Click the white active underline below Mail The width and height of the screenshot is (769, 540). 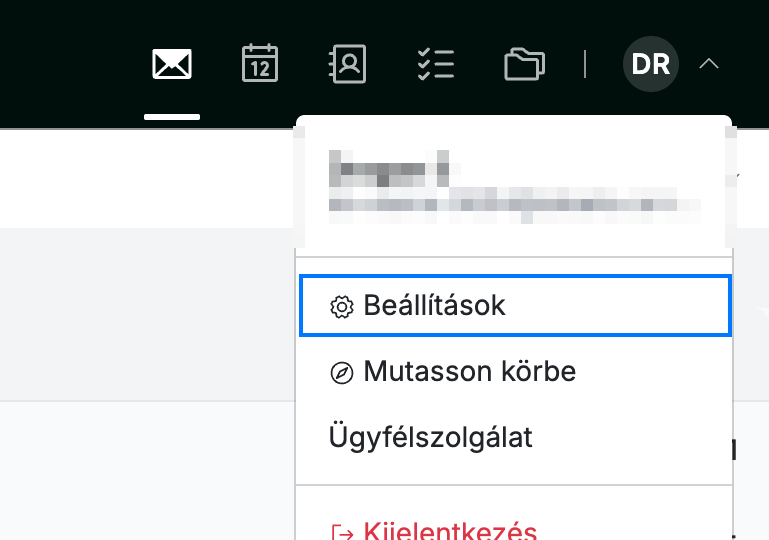pos(172,117)
